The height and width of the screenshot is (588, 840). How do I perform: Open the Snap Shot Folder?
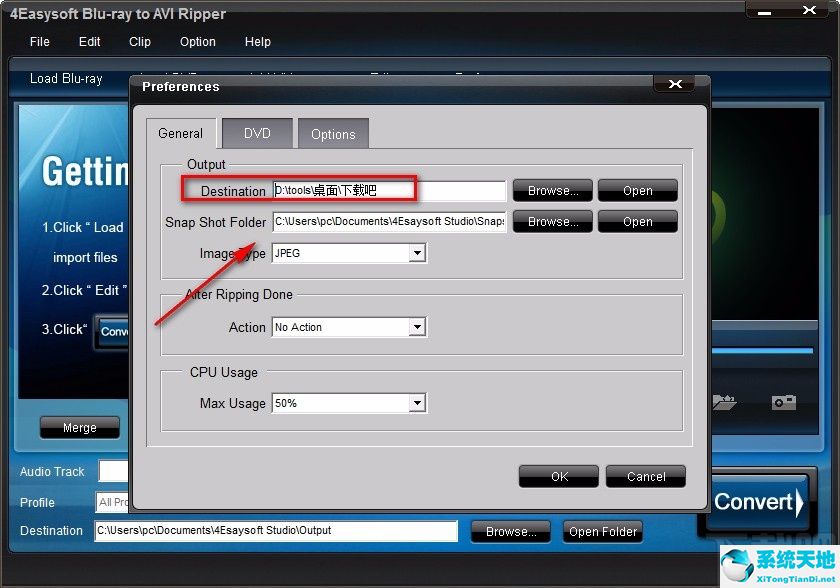638,222
